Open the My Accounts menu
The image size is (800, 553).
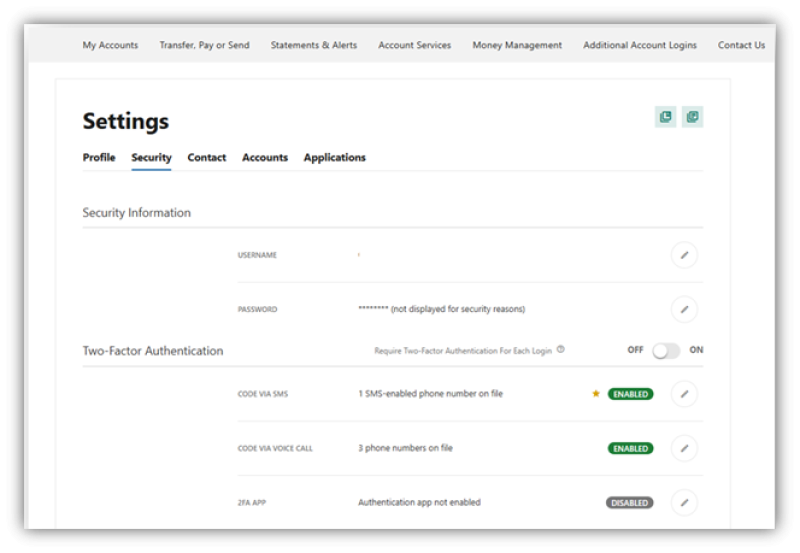tap(110, 45)
